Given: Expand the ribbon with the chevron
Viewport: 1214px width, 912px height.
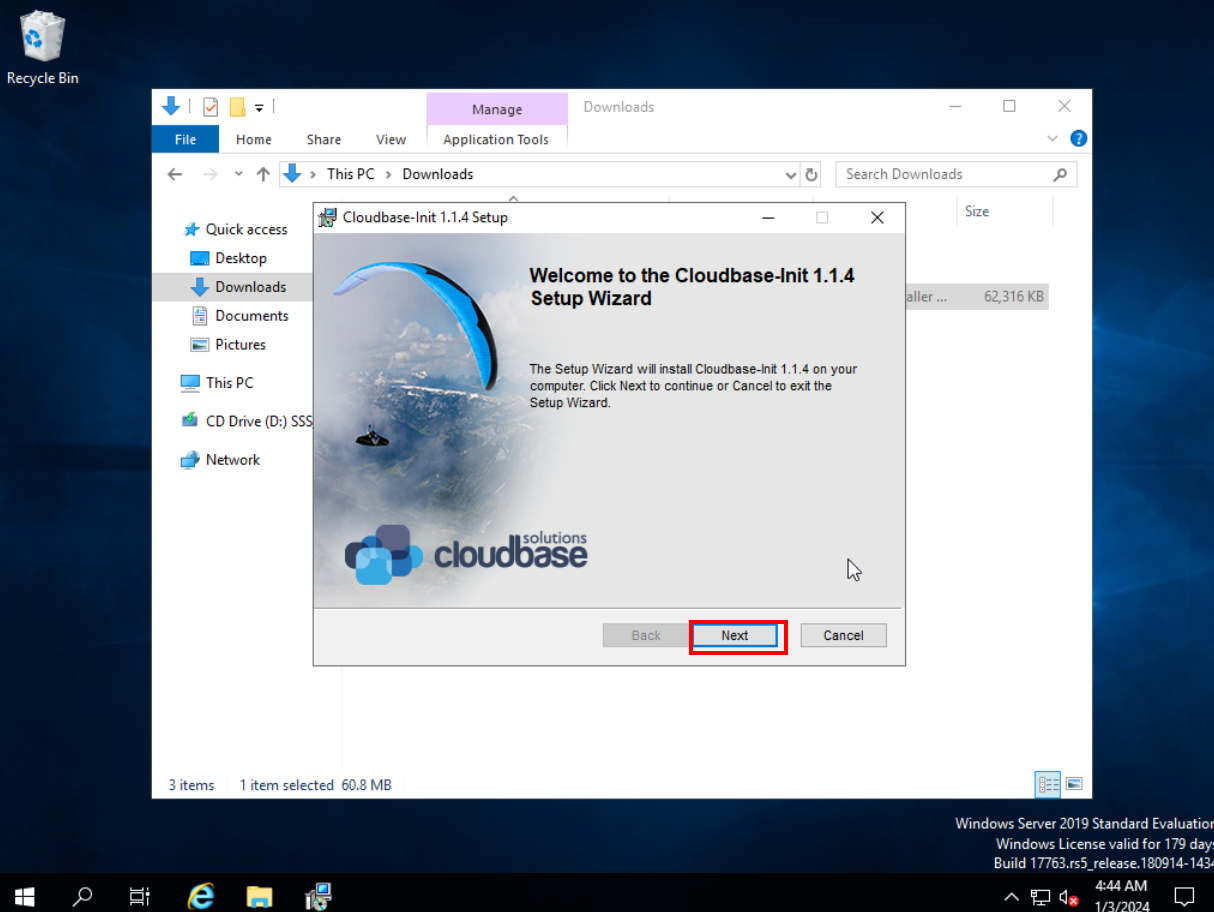Looking at the screenshot, I should (1052, 139).
